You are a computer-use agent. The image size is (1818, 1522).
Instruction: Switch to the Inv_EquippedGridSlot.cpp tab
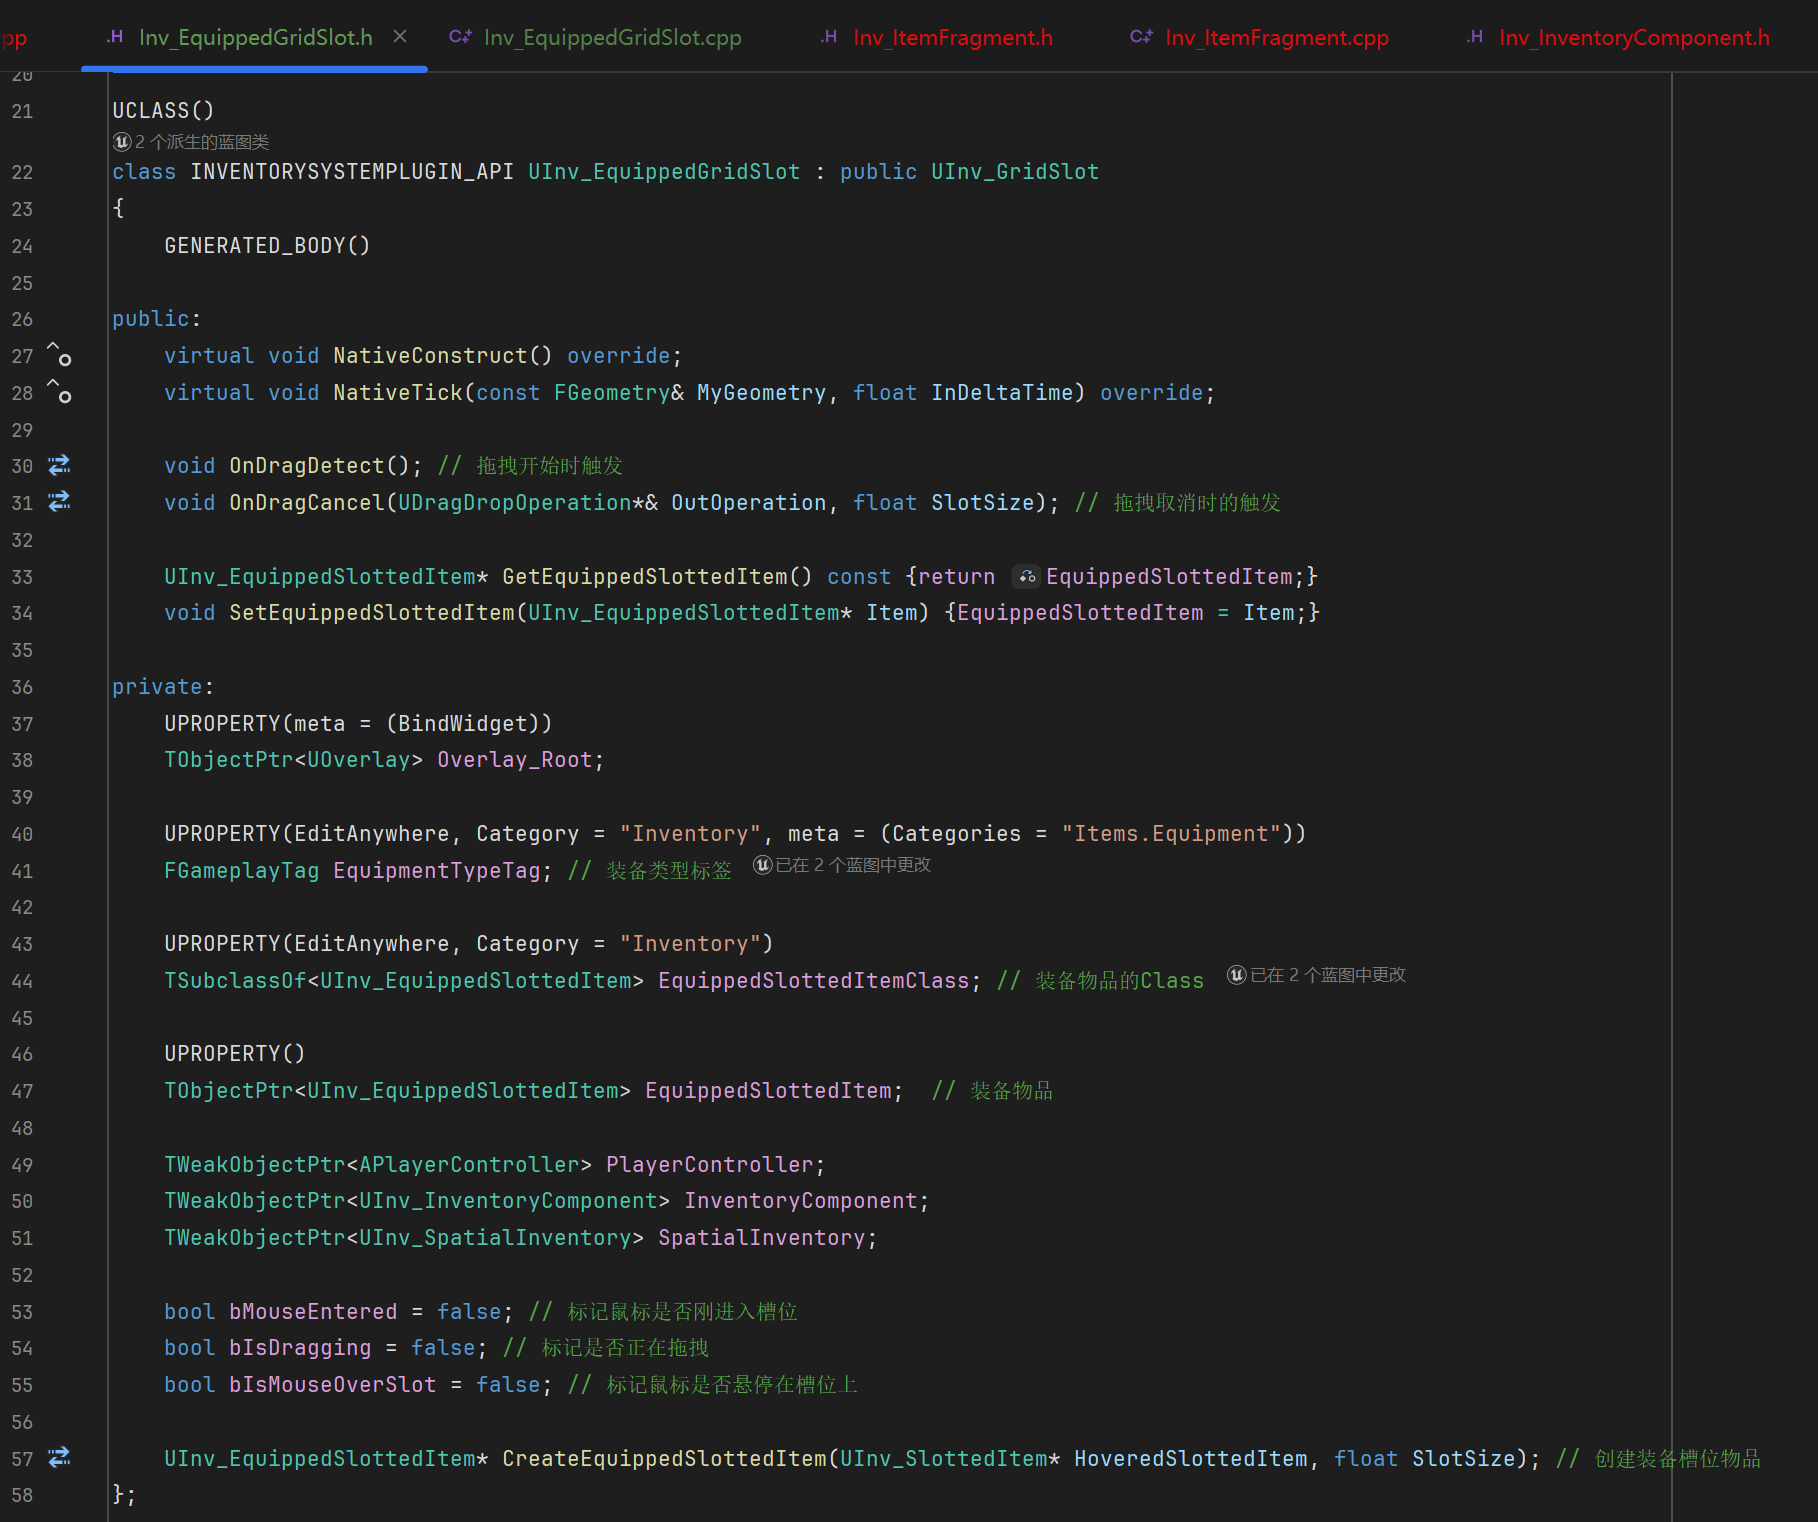[596, 37]
